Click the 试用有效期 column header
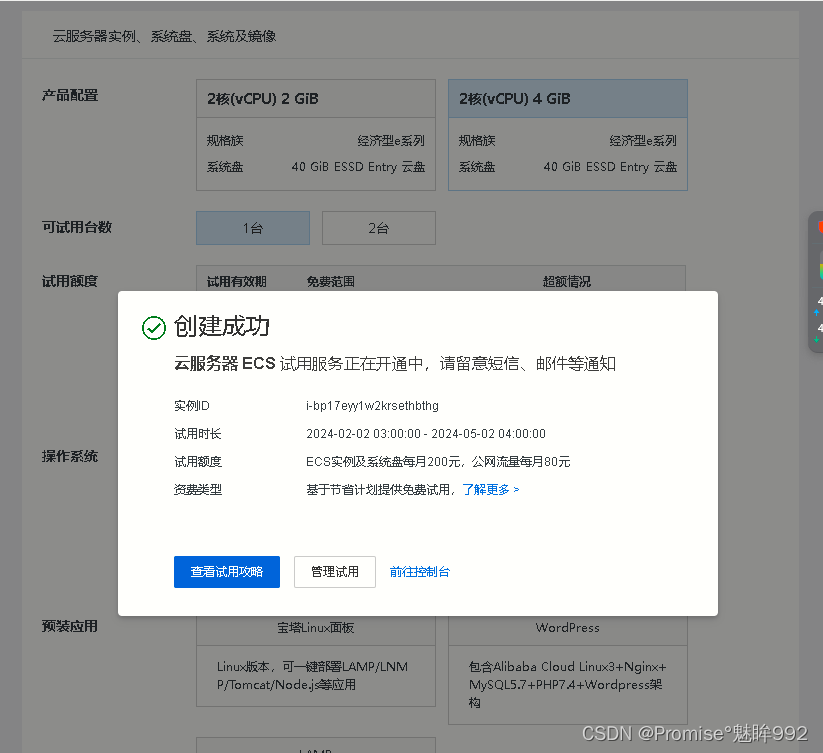The height and width of the screenshot is (753, 823). tap(237, 282)
